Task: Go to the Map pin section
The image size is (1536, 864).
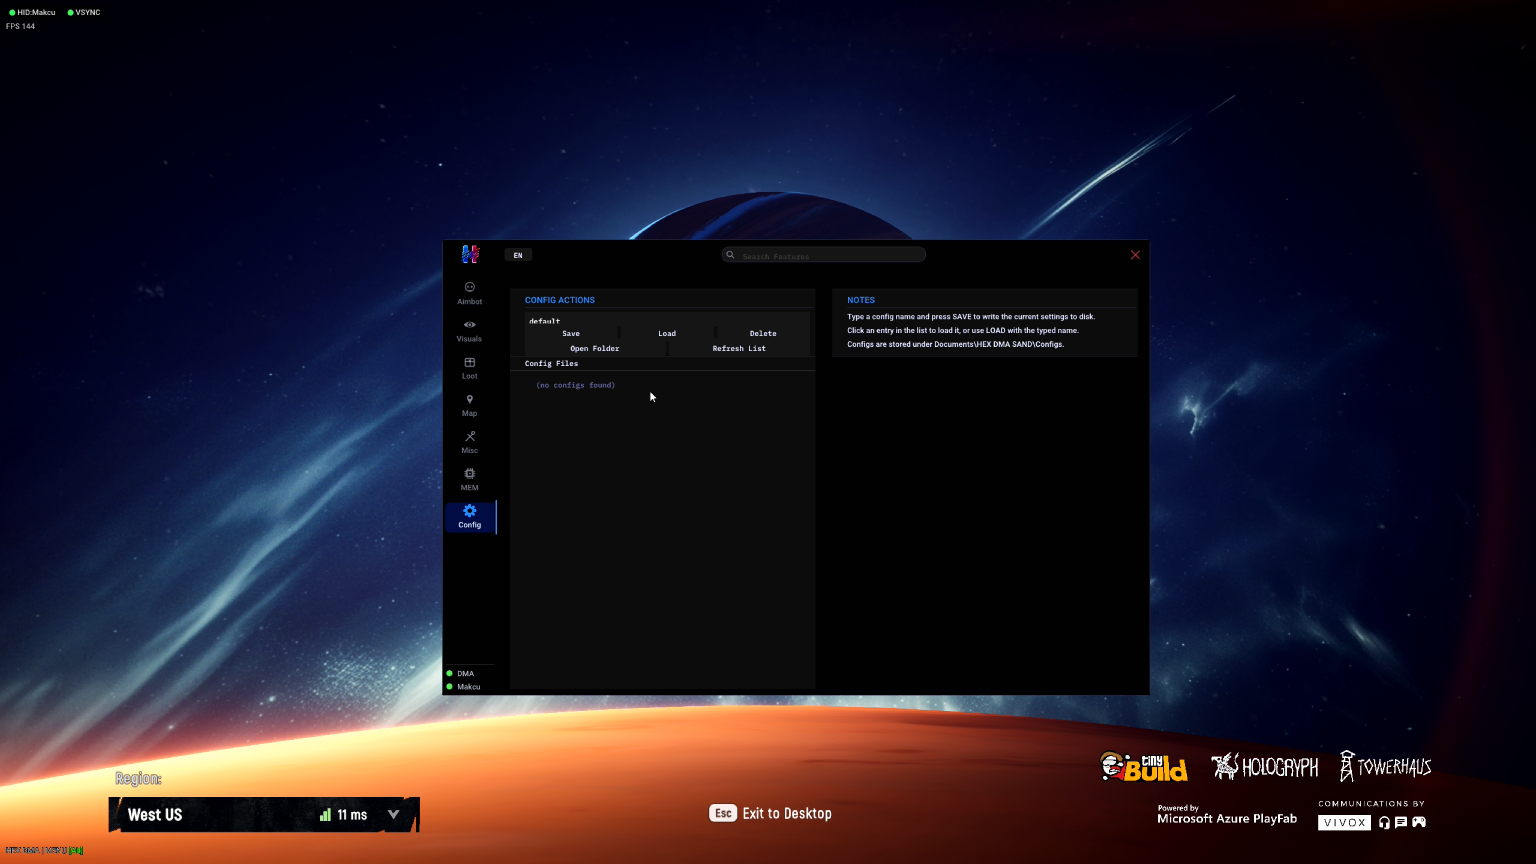Action: 469,405
